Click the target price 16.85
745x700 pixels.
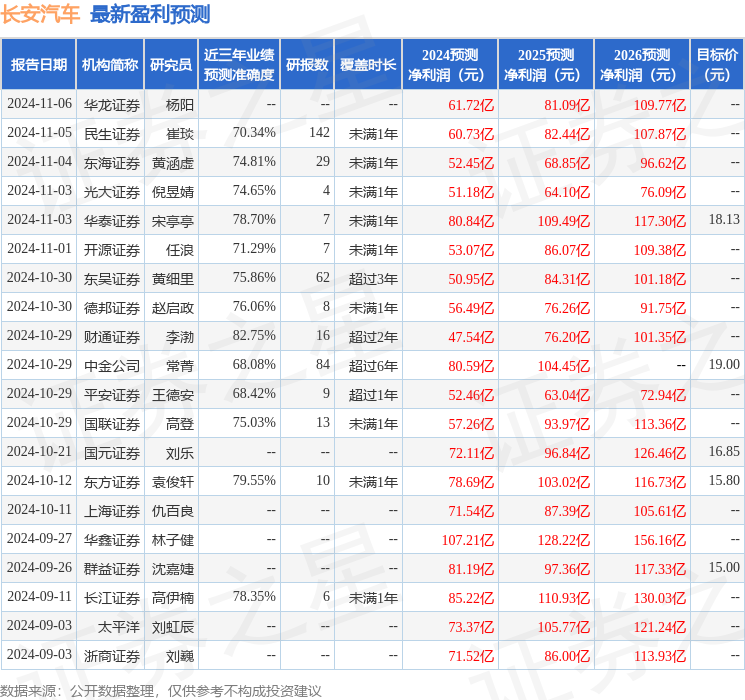coord(724,451)
